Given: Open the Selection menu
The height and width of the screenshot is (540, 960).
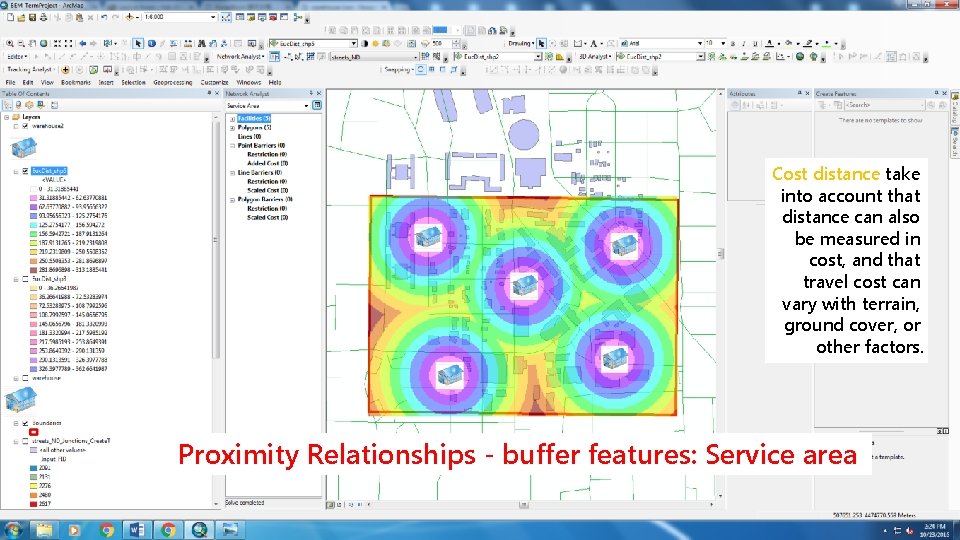Looking at the screenshot, I should (133, 82).
